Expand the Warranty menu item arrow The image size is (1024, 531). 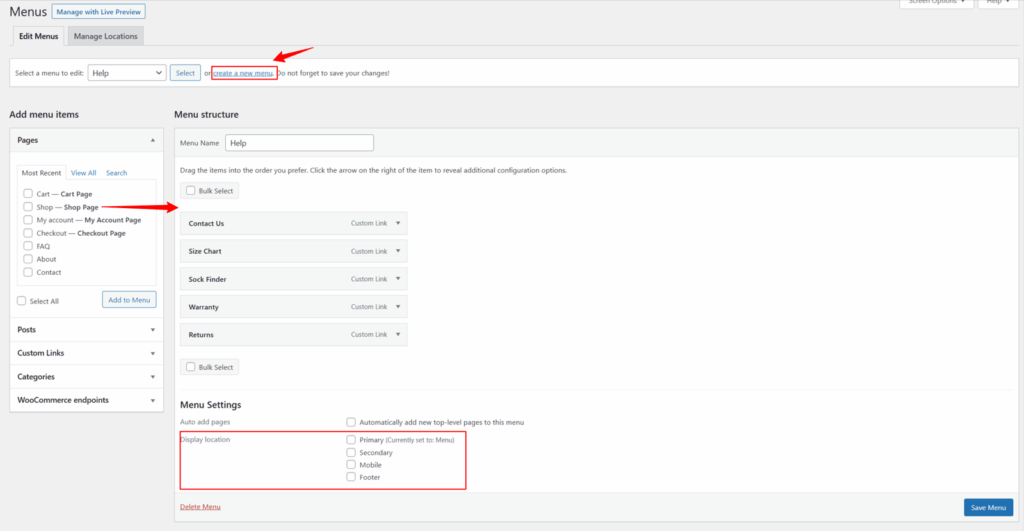(397, 307)
